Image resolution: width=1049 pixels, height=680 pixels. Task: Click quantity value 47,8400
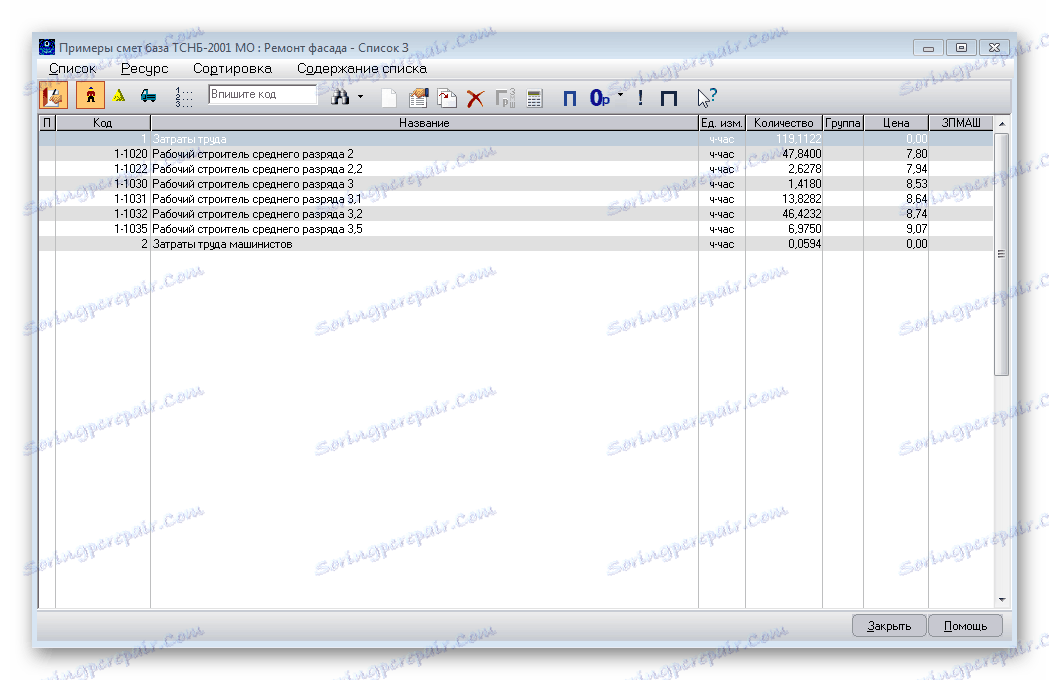[x=801, y=154]
